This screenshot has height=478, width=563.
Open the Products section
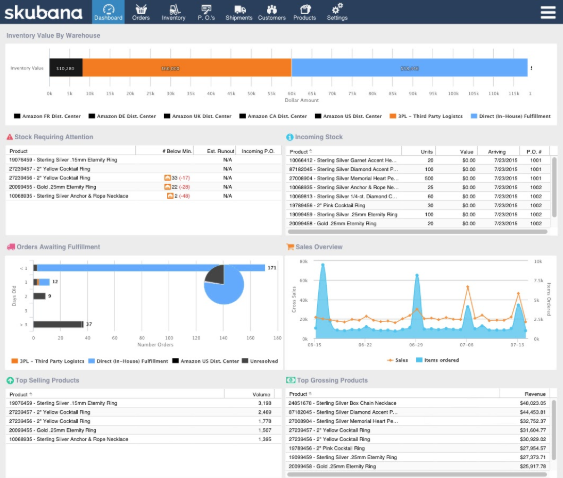[x=304, y=12]
